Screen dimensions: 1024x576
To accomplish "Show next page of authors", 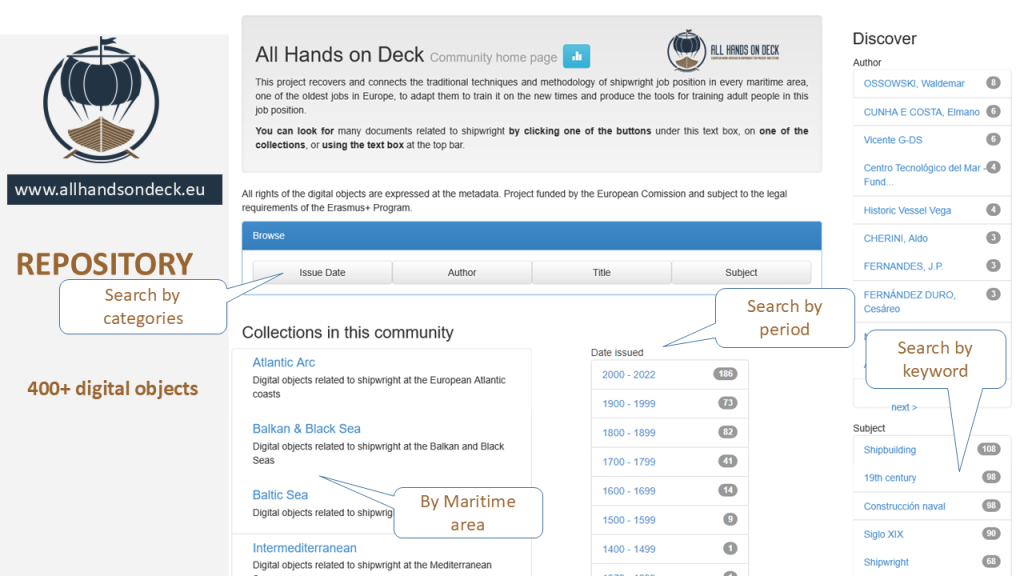I will (x=904, y=407).
